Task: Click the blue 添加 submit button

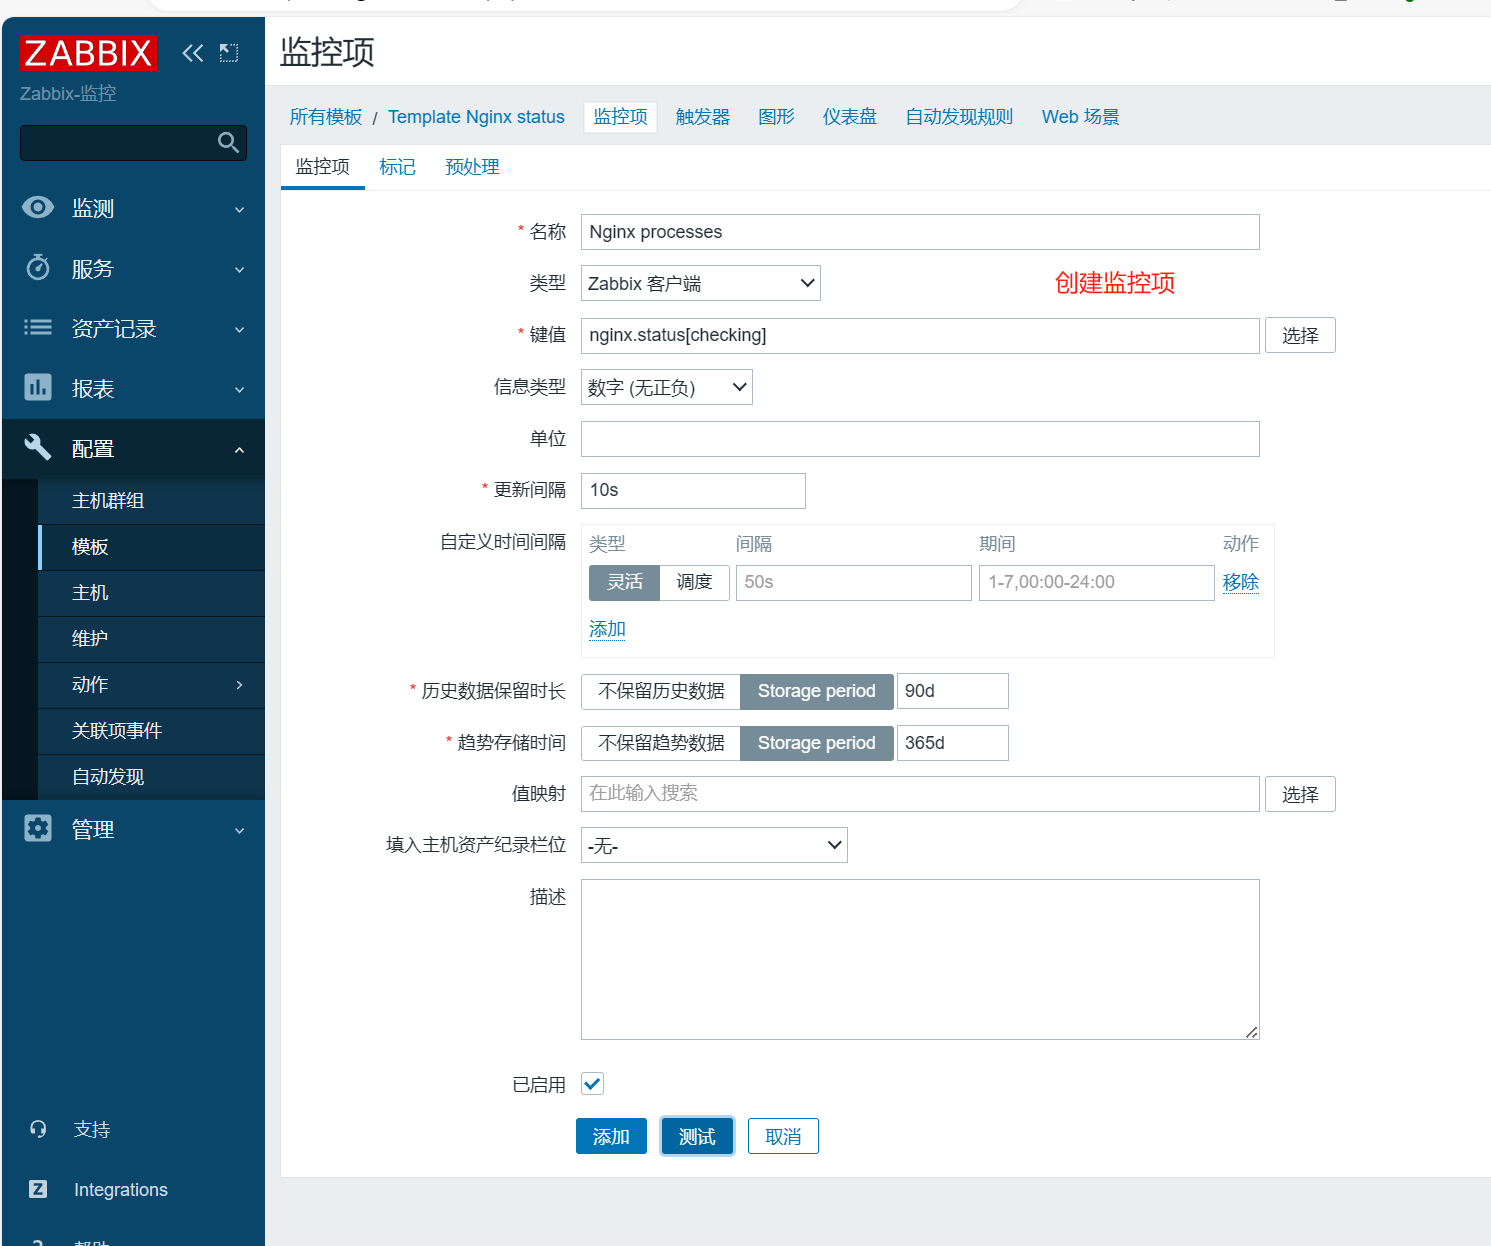Action: tap(611, 1136)
